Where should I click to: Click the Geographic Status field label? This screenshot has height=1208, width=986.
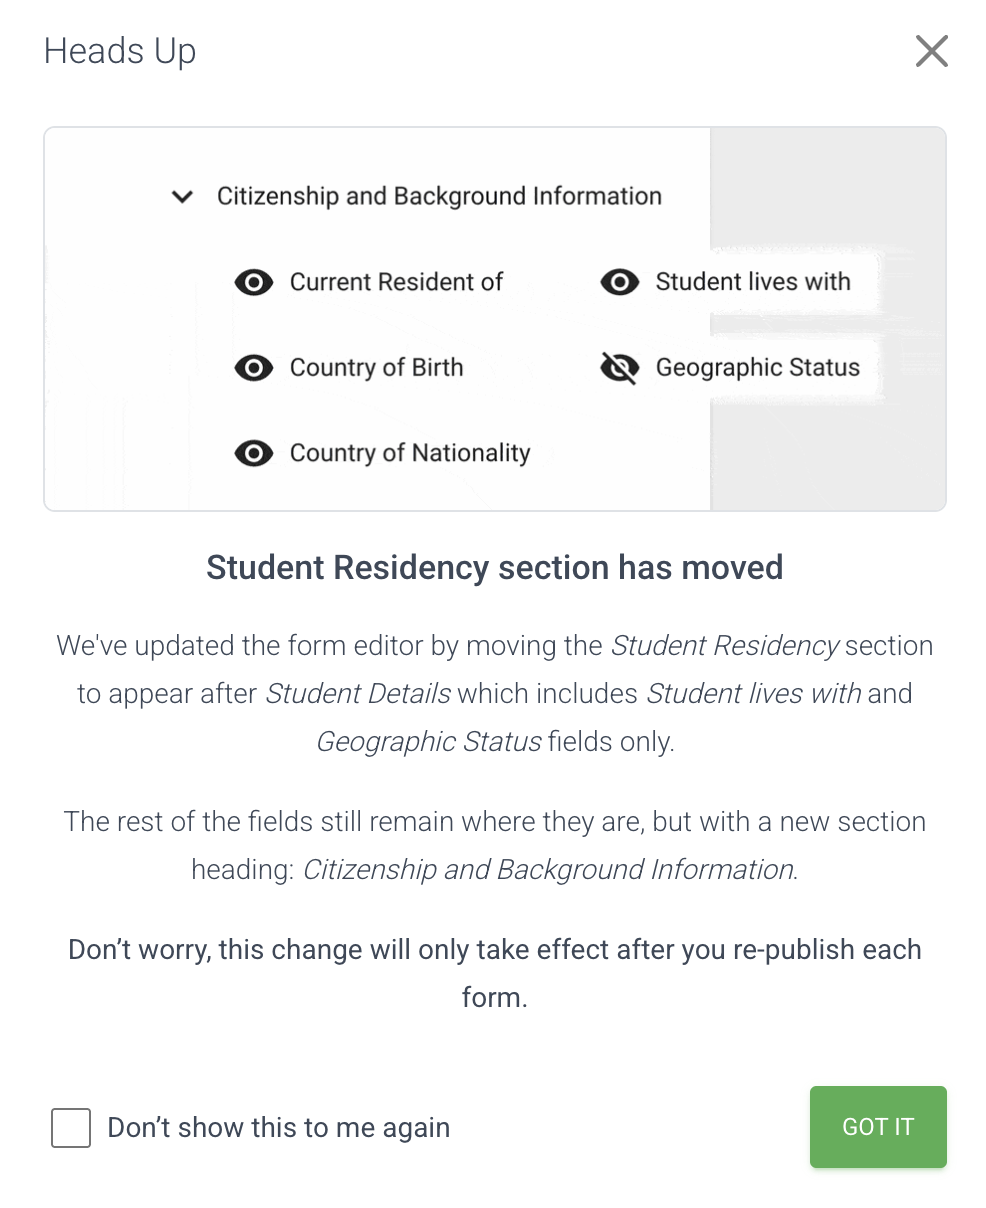click(x=757, y=368)
